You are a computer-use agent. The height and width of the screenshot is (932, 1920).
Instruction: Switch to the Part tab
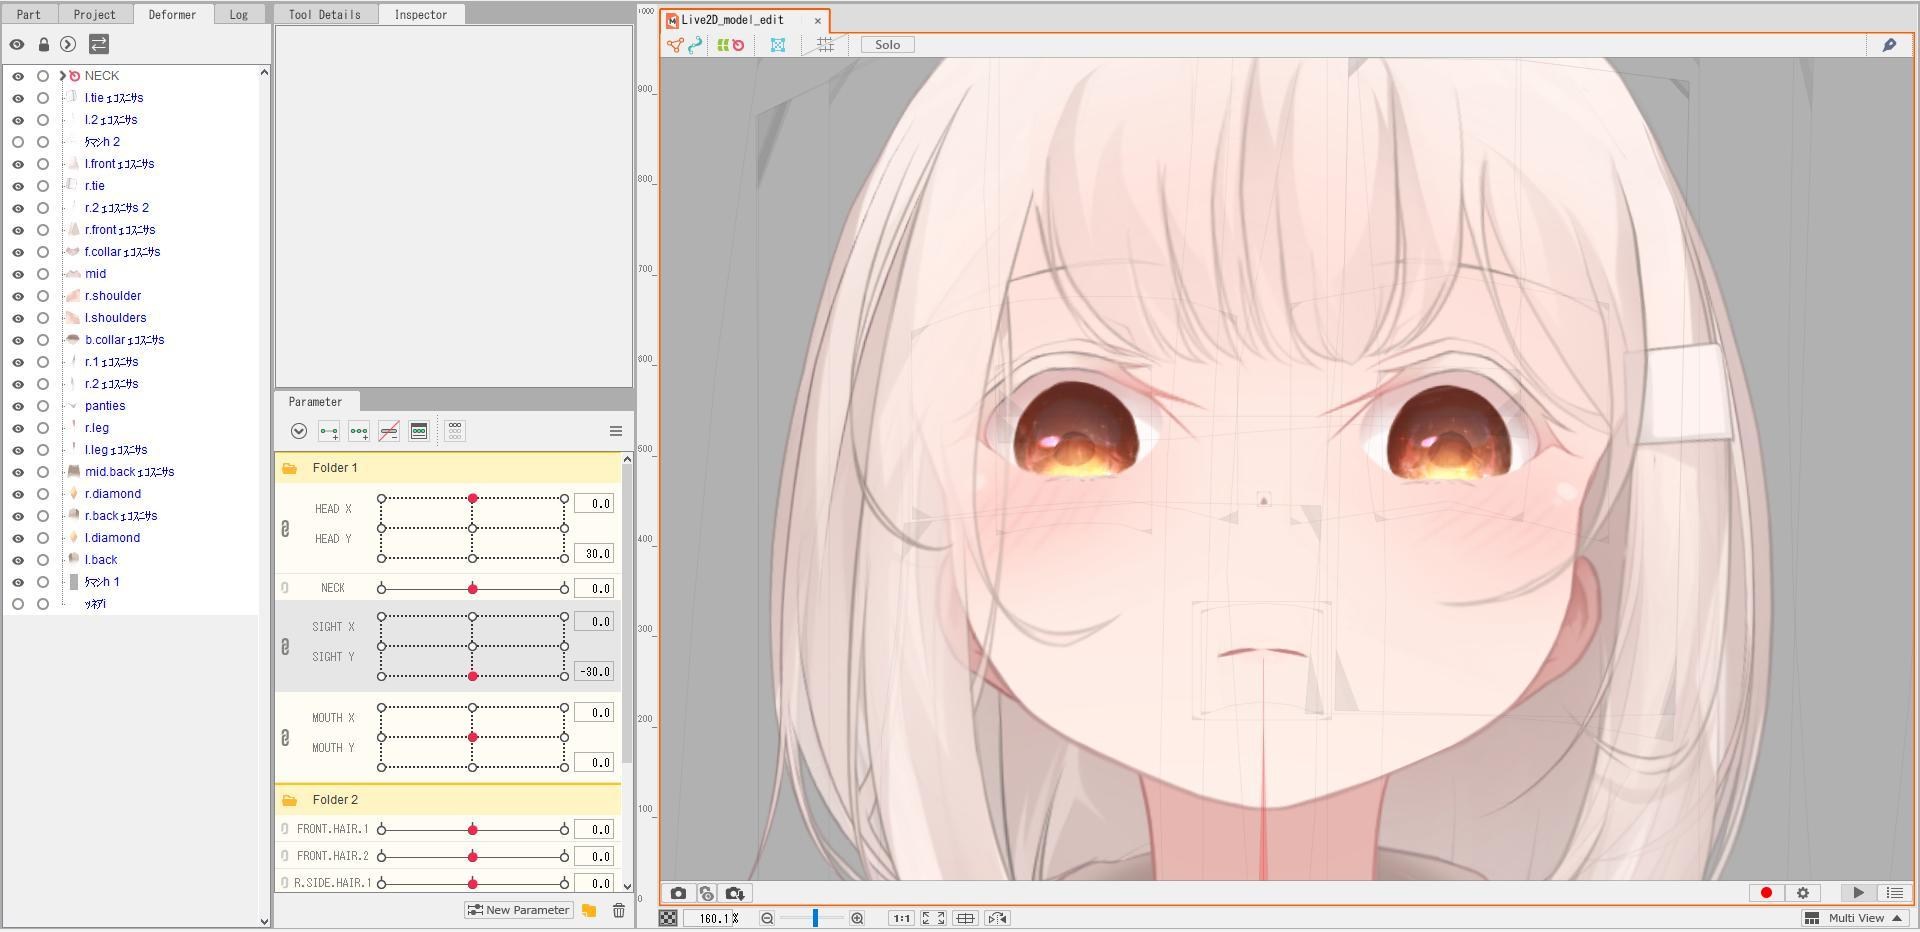29,15
